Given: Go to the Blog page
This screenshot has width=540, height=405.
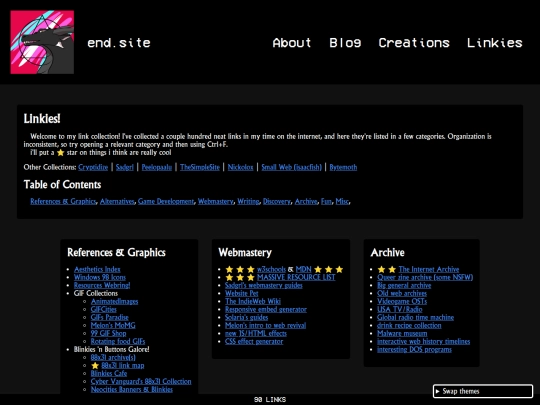Looking at the screenshot, I should (x=345, y=43).
